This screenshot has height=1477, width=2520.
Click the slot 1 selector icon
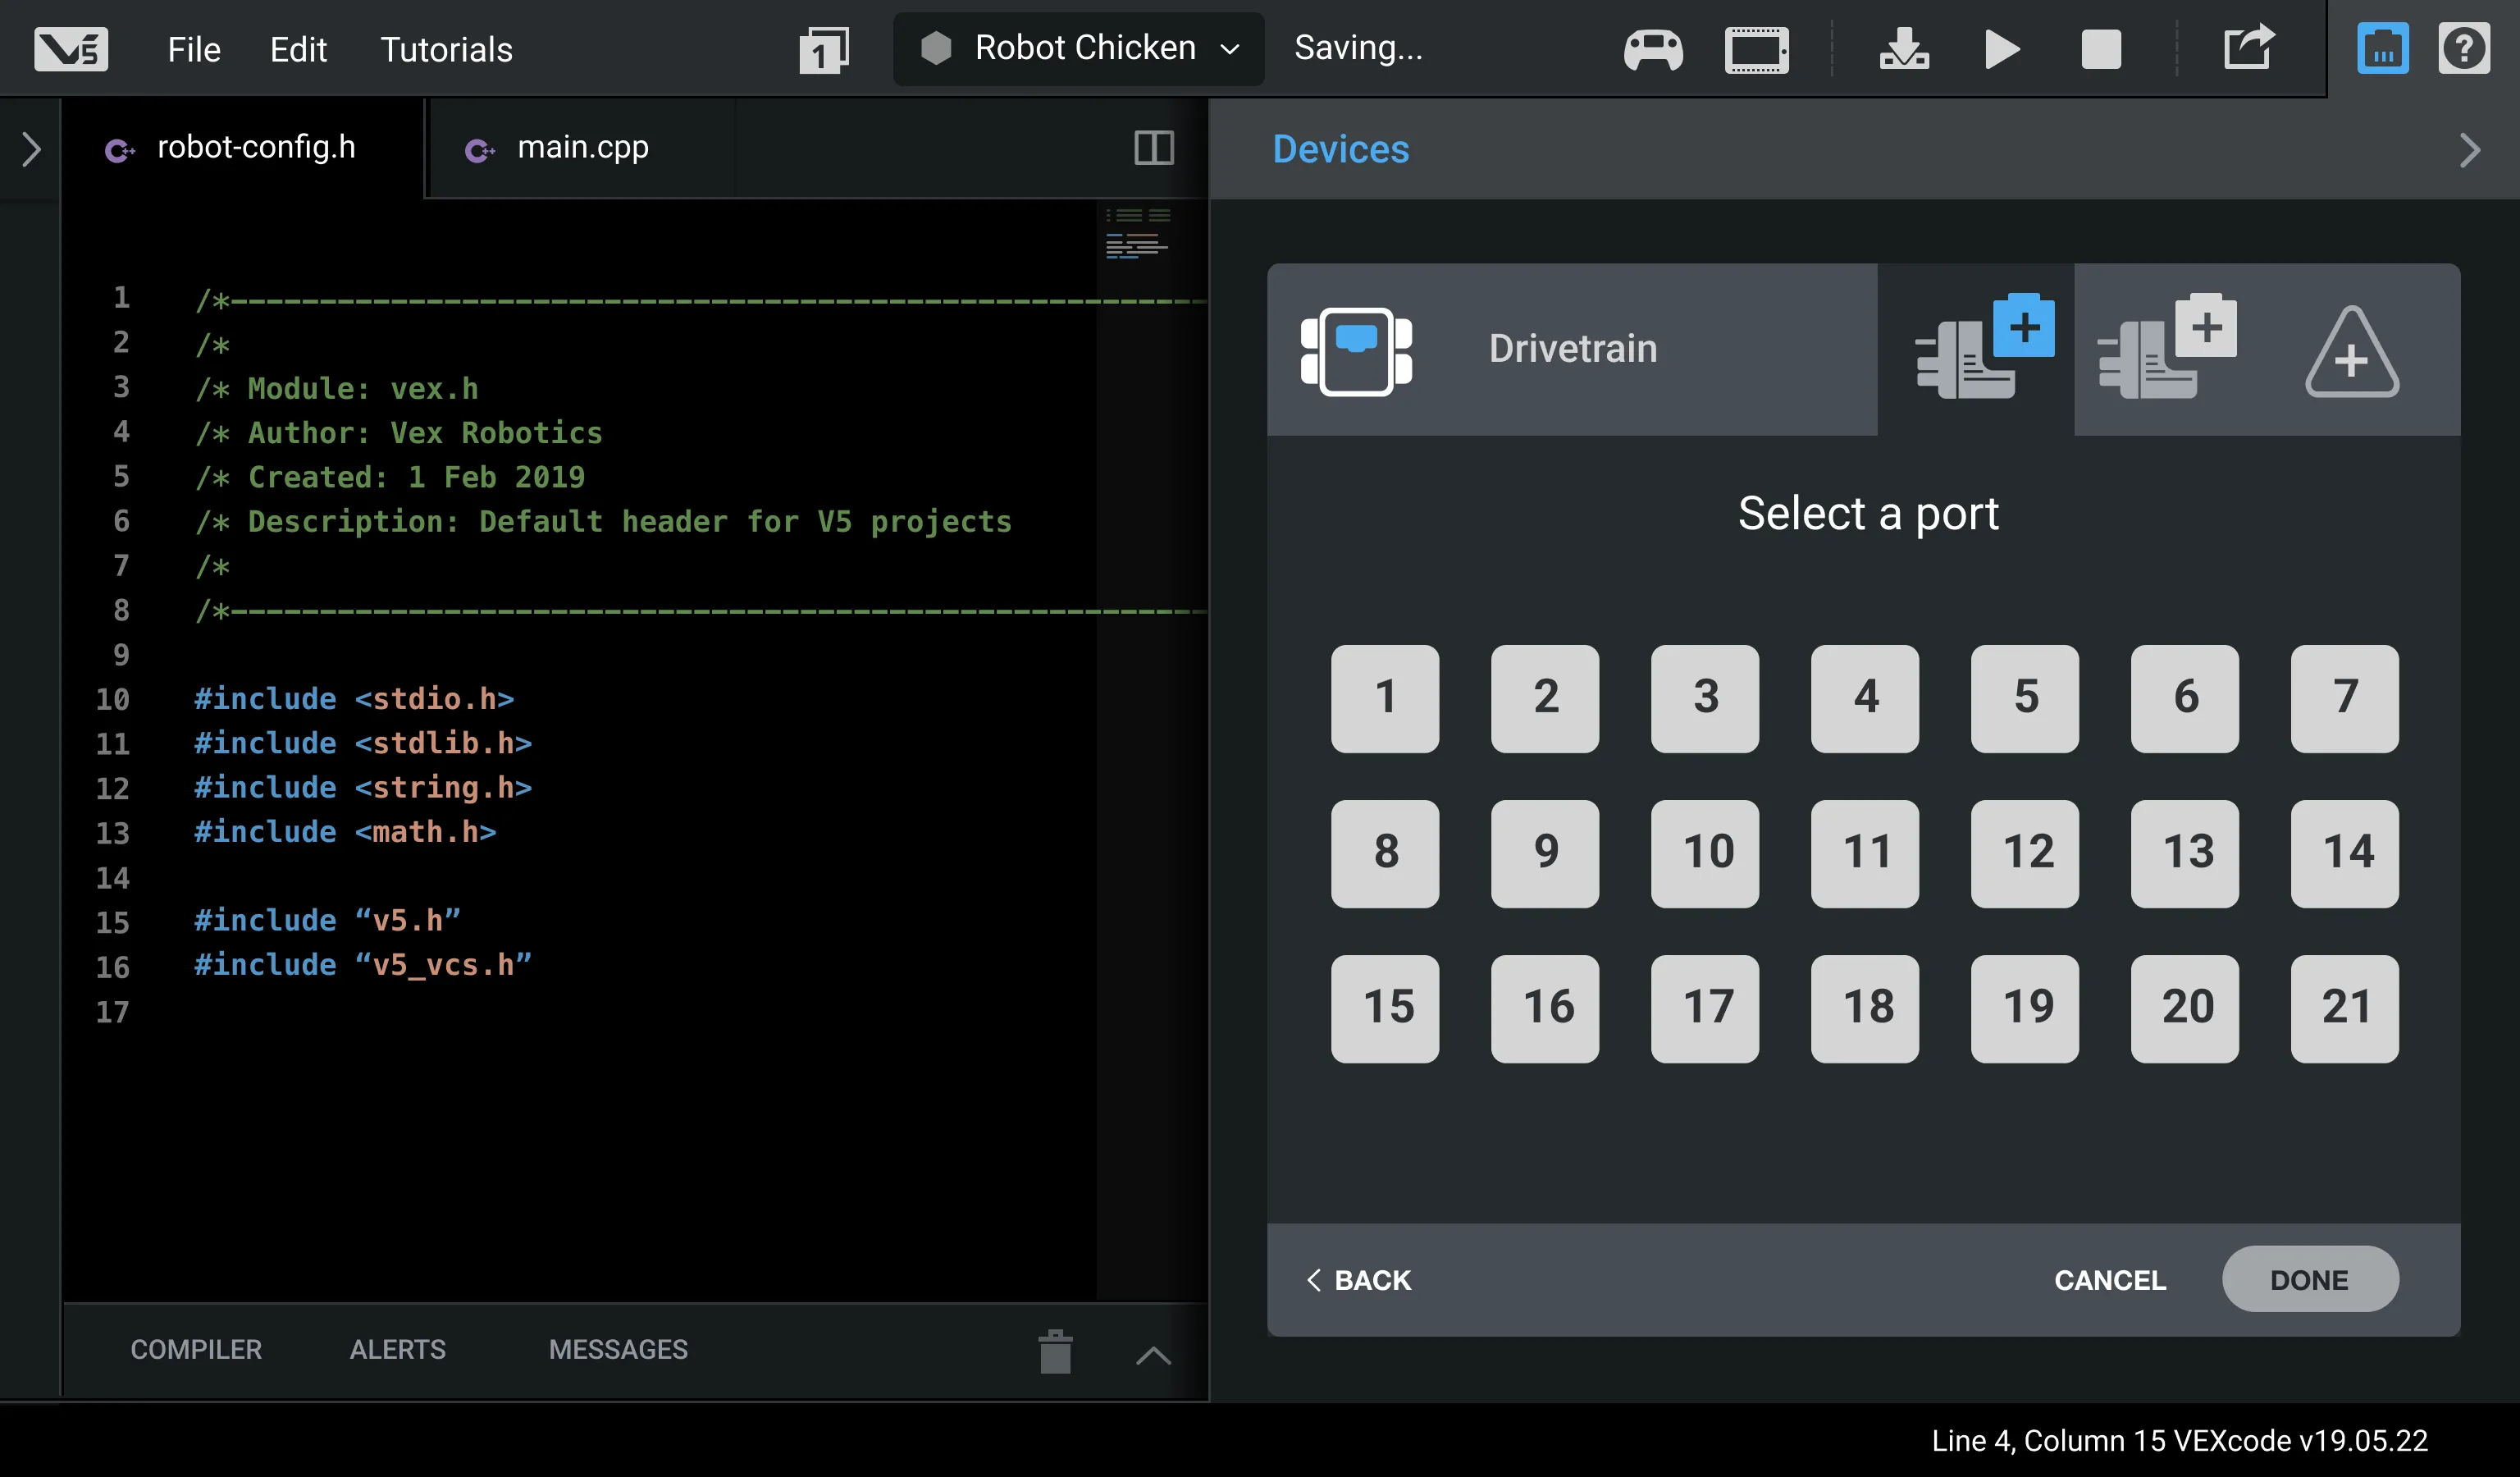coord(823,50)
